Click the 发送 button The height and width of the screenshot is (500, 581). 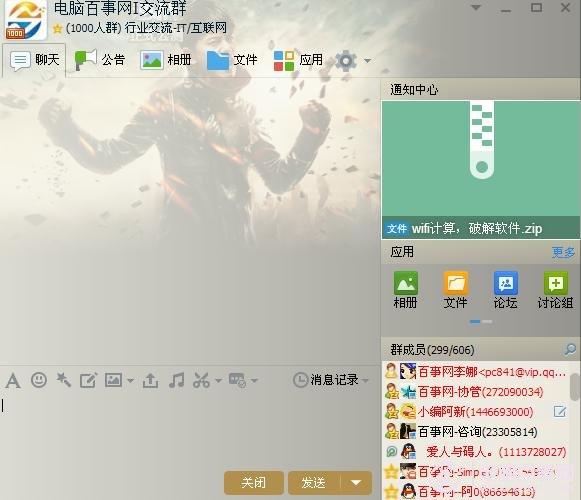pyautogui.click(x=314, y=483)
